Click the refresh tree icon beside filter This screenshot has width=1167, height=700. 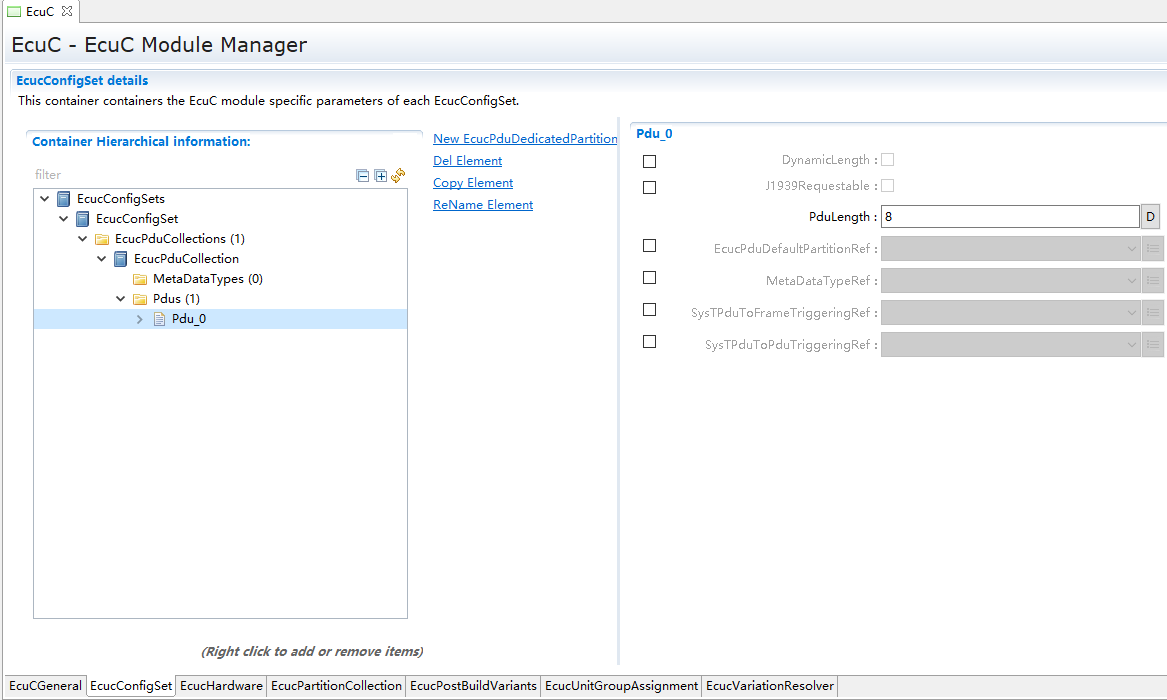398,176
